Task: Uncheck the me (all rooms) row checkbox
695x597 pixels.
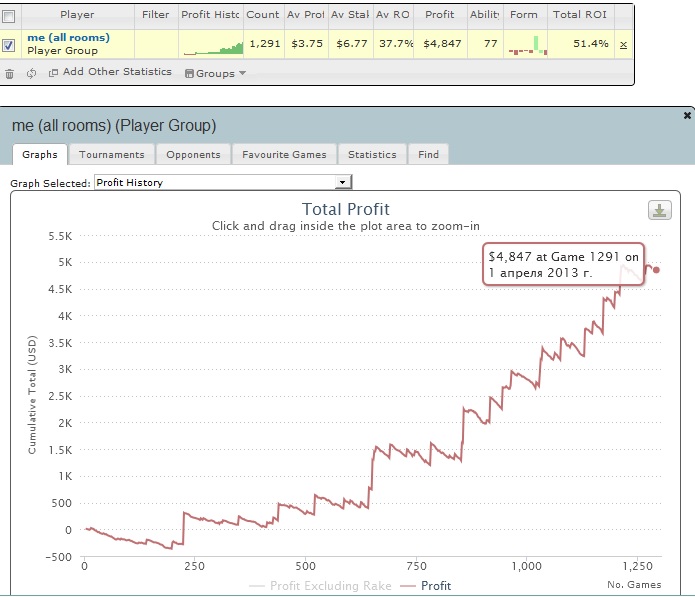Action: (8, 45)
